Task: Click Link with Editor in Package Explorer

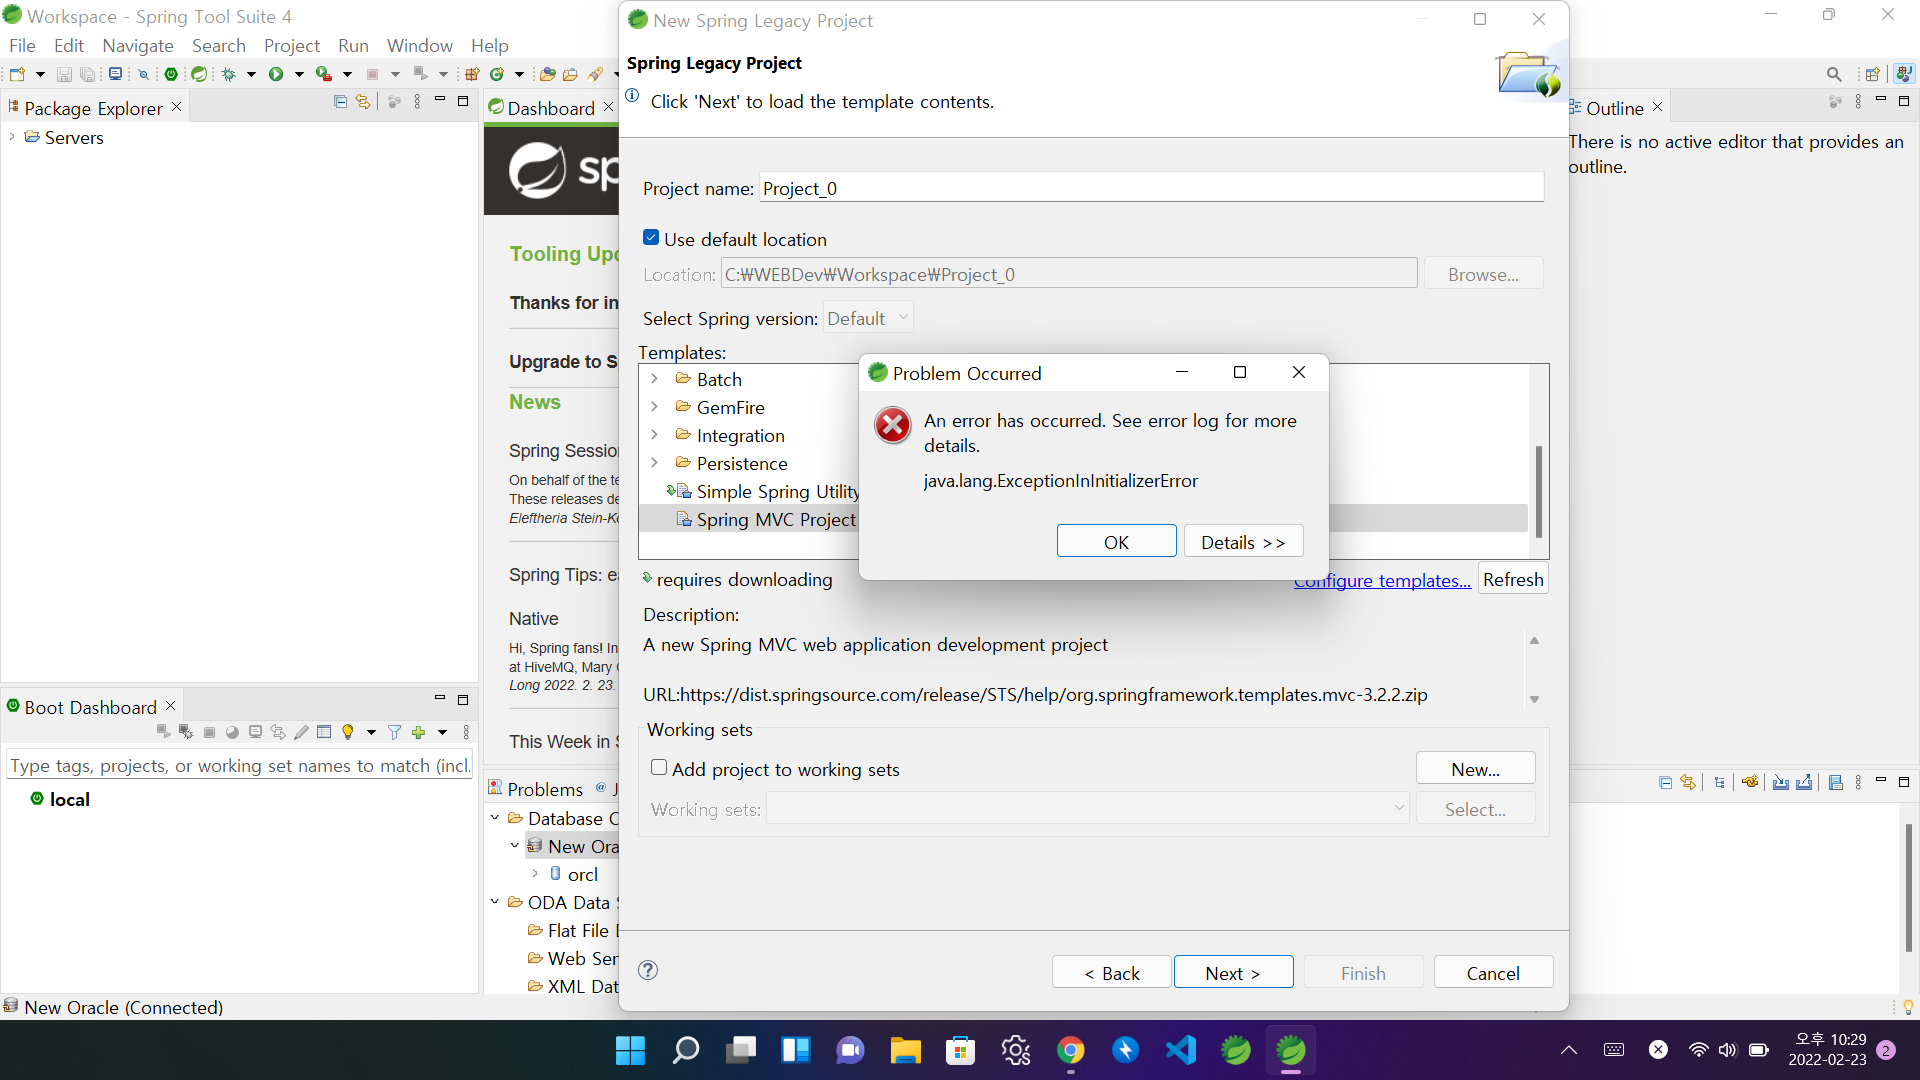Action: (x=363, y=102)
